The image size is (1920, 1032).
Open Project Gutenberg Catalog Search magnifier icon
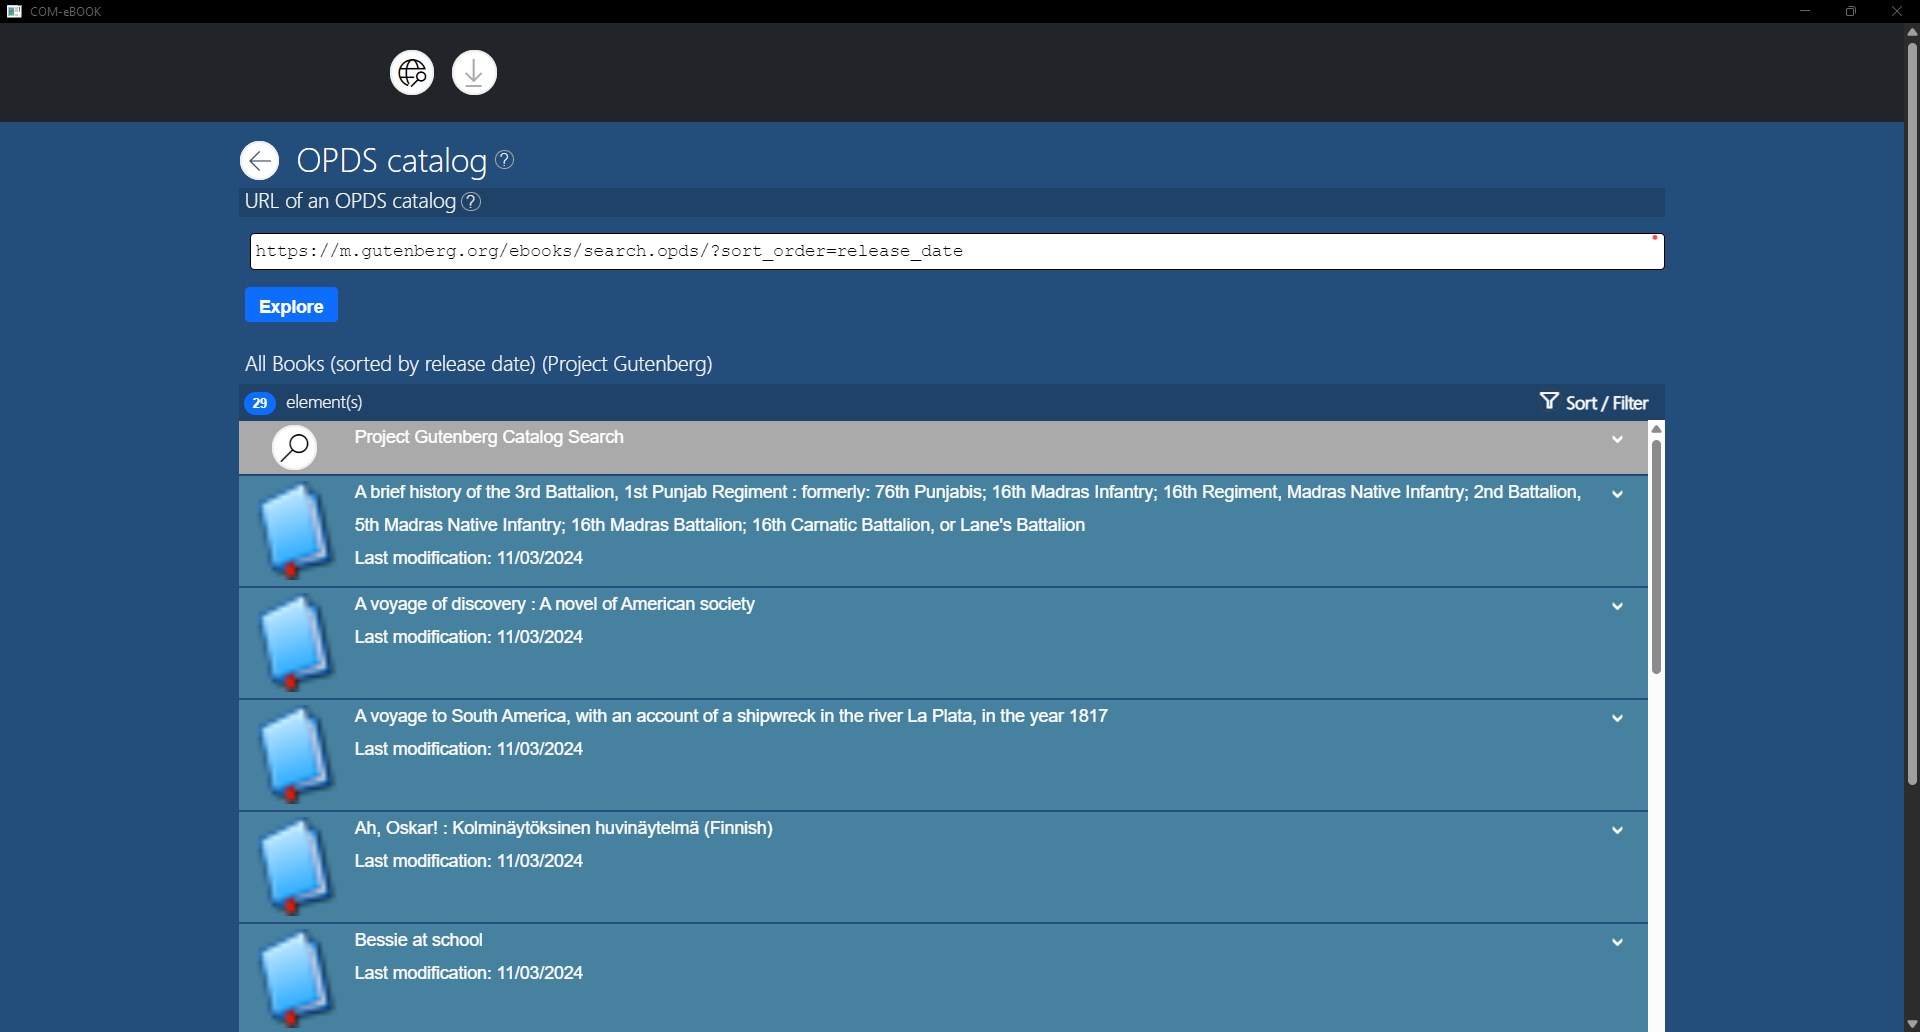[x=294, y=447]
